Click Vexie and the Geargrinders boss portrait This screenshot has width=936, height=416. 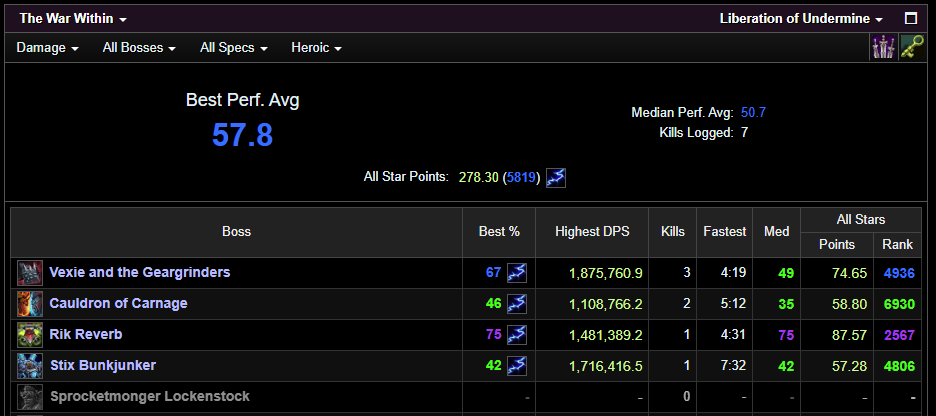tap(30, 273)
